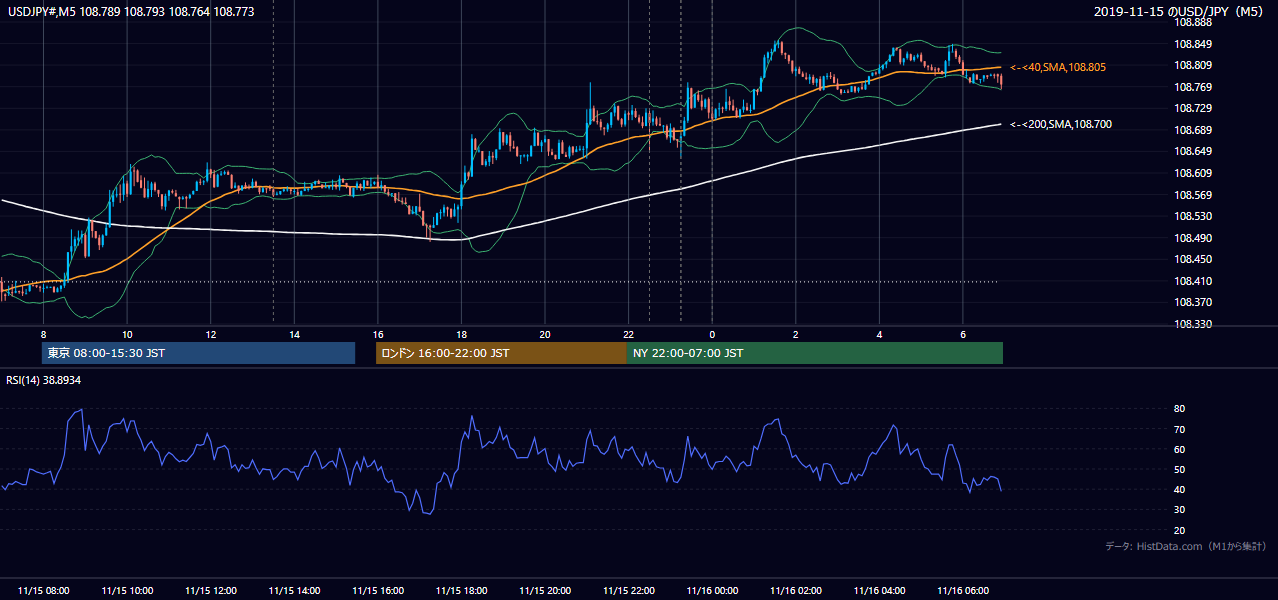Click time axis label 11/15 16:00
The height and width of the screenshot is (600, 1278).
tap(377, 591)
